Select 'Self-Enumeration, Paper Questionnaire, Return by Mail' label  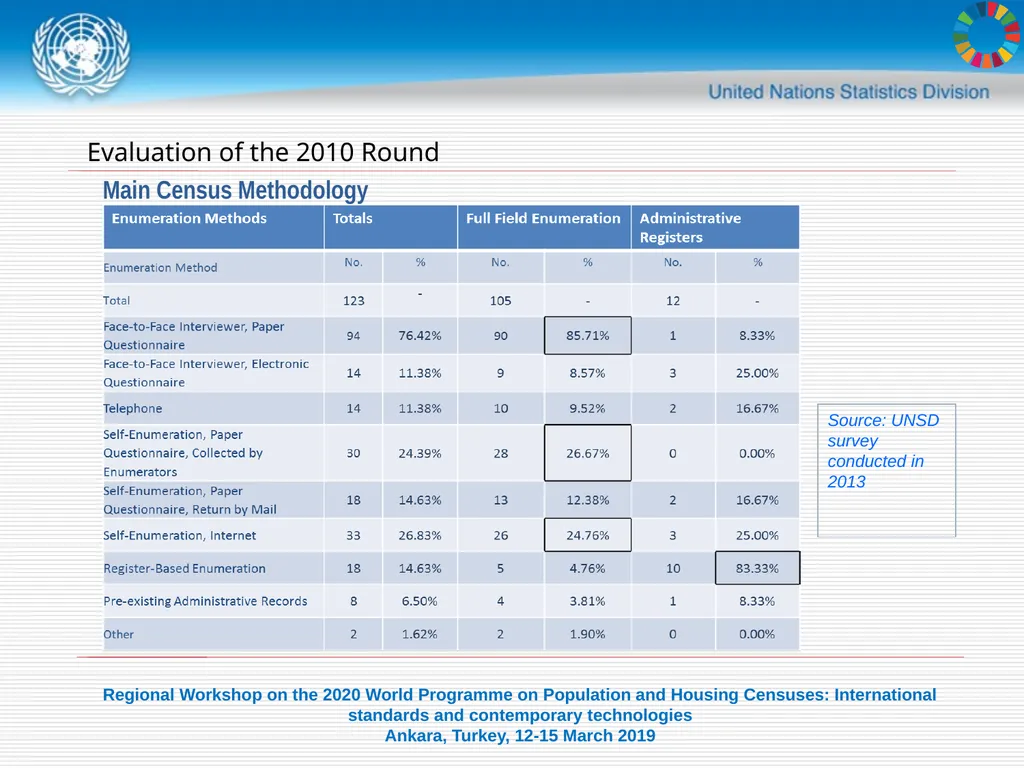point(189,500)
